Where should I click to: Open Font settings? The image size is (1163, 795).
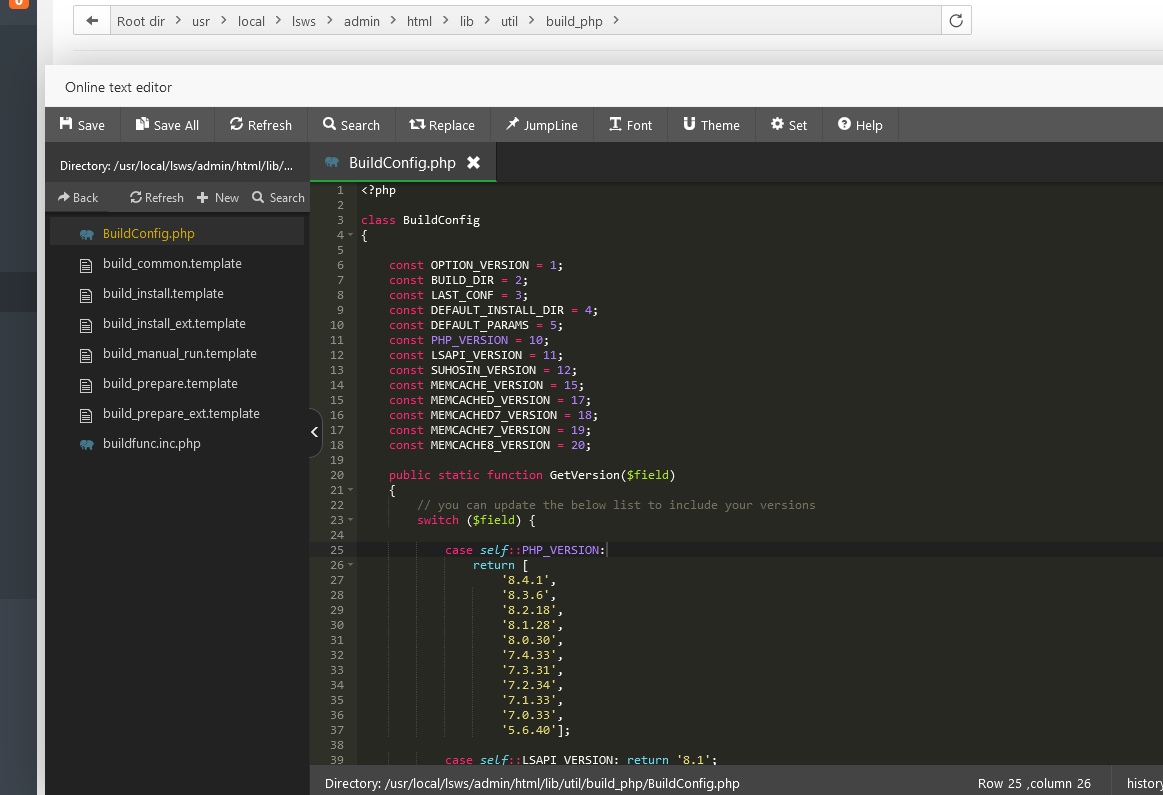click(630, 125)
